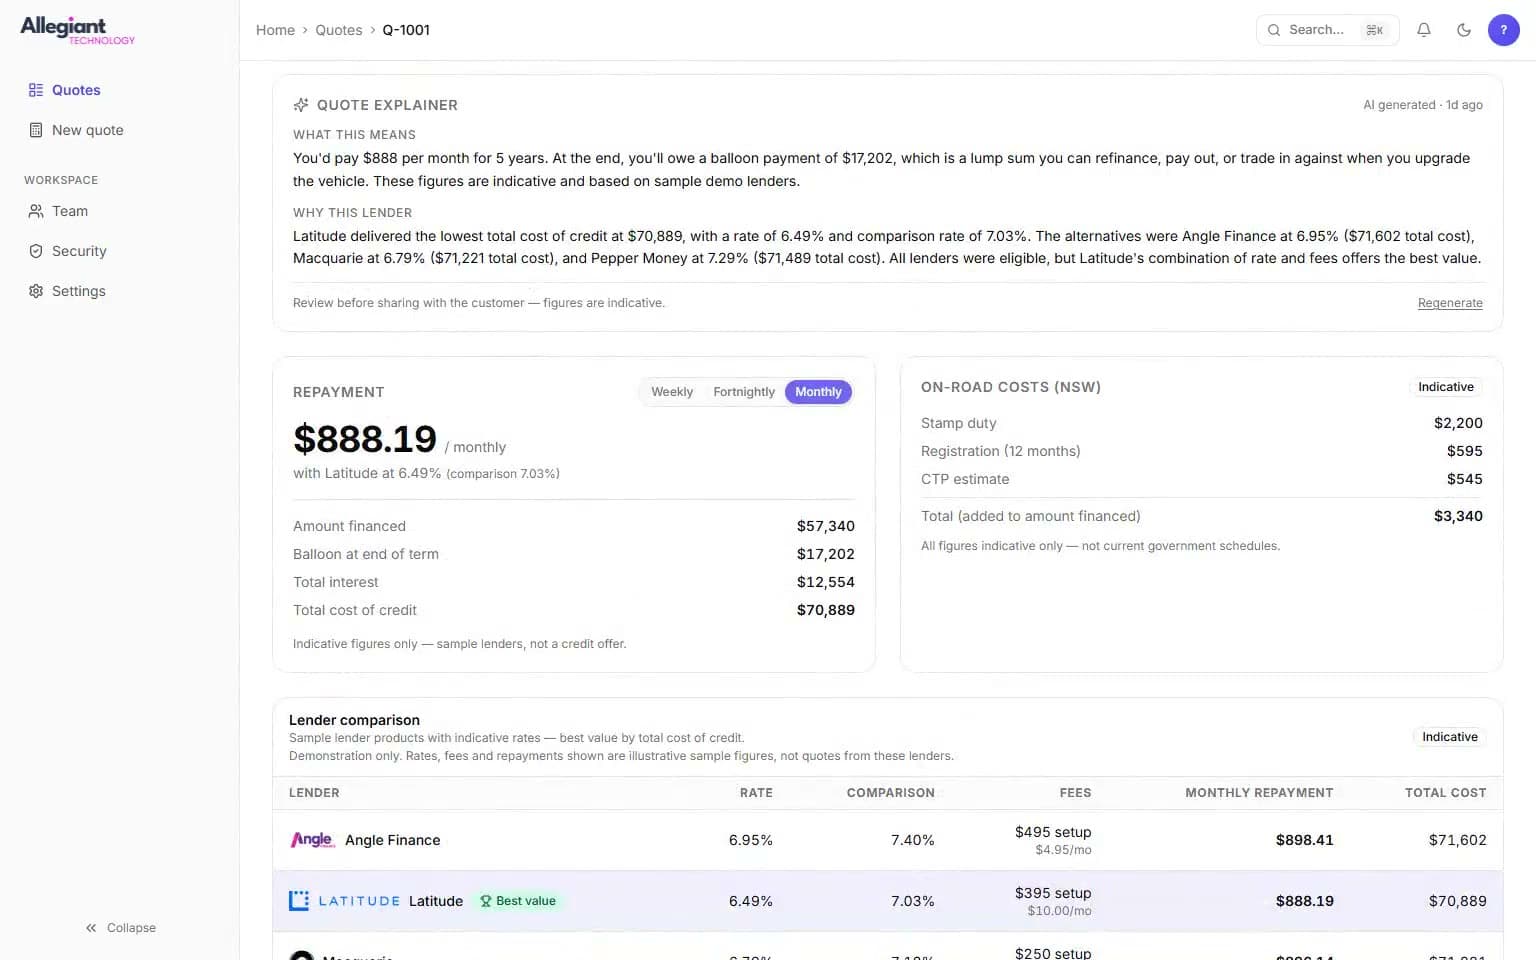Click the Indicative badge in Lender comparison
The image size is (1536, 960).
1450,737
